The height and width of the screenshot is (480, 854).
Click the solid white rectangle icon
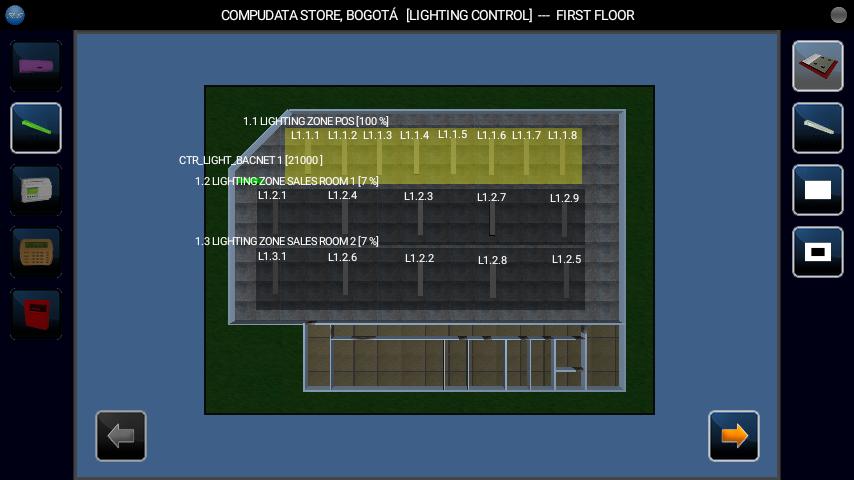(x=818, y=190)
